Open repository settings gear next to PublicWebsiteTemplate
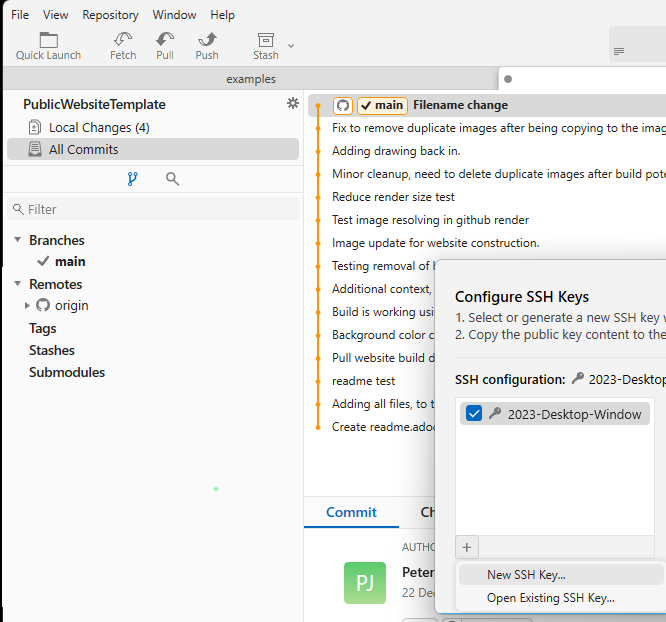This screenshot has width=666, height=622. 292,103
